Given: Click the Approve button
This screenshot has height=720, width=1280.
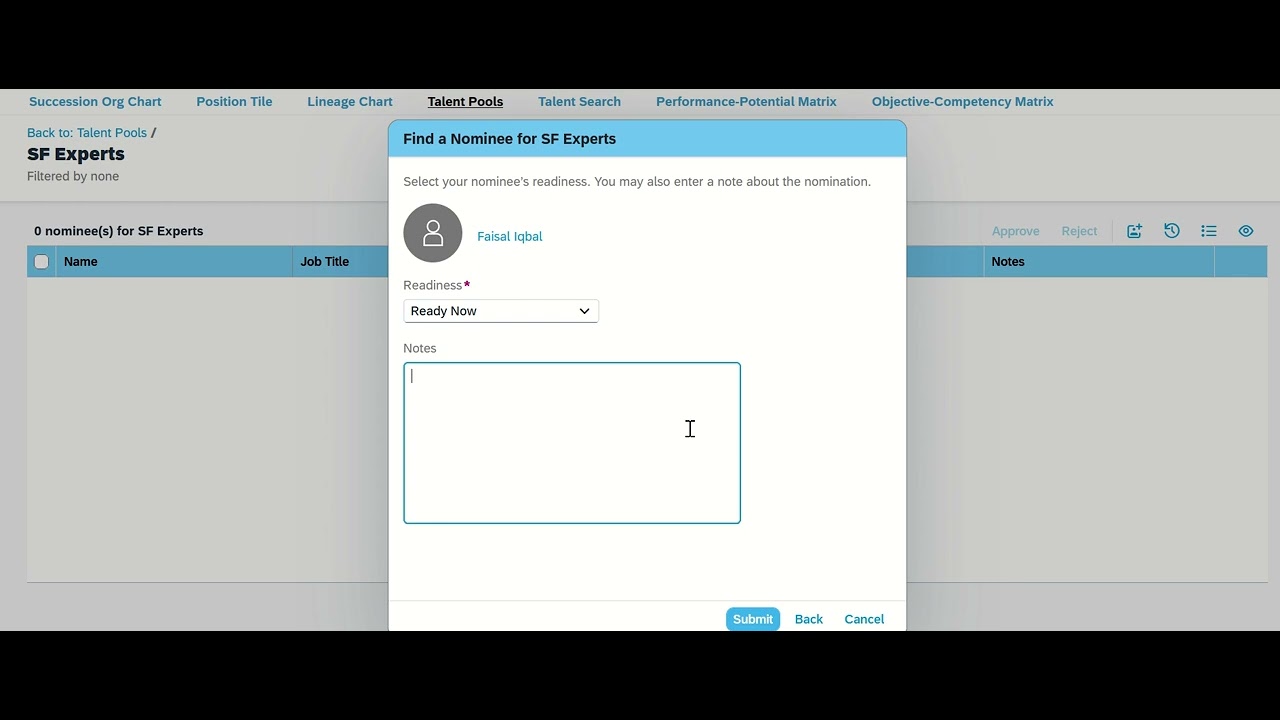Looking at the screenshot, I should pyautogui.click(x=1016, y=231).
